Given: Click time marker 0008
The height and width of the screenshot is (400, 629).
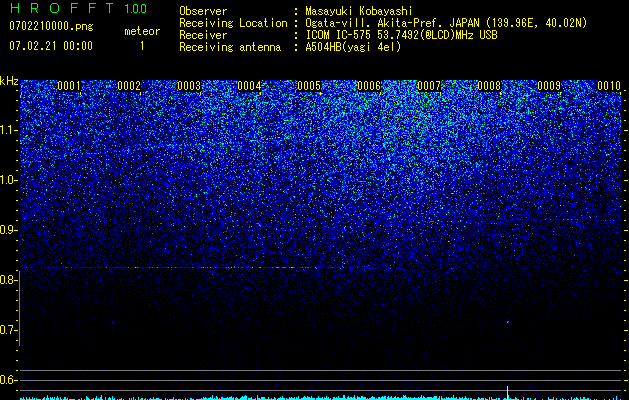Looking at the screenshot, I should click(x=489, y=86).
